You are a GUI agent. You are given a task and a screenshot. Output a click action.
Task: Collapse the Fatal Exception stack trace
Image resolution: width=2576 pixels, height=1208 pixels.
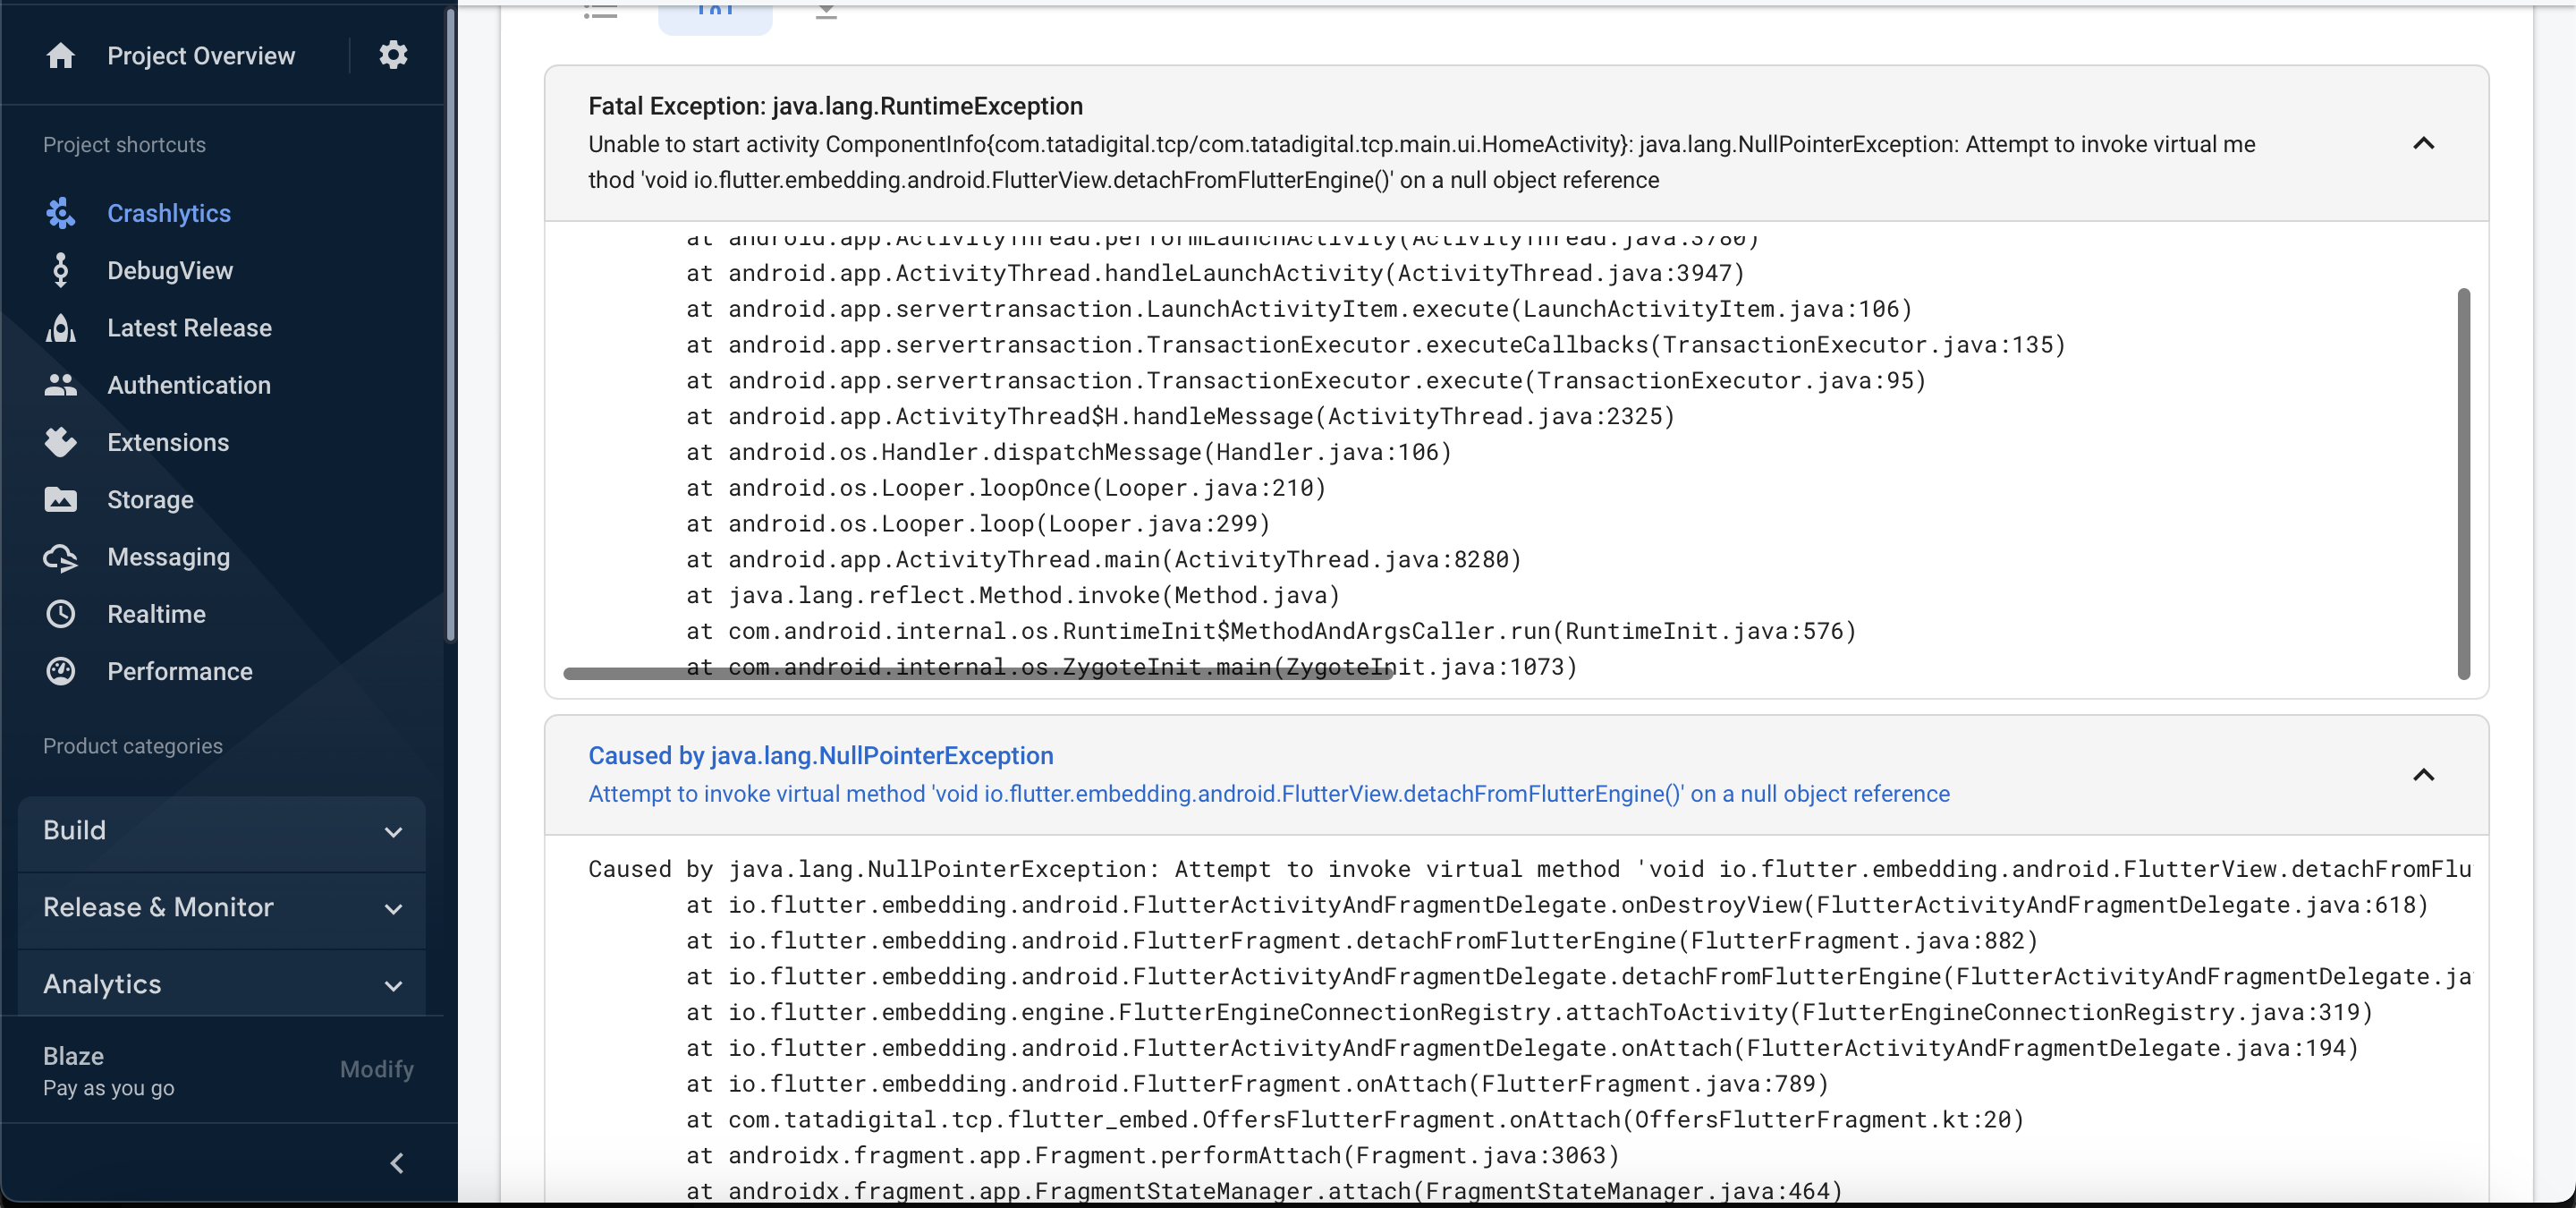2425,144
